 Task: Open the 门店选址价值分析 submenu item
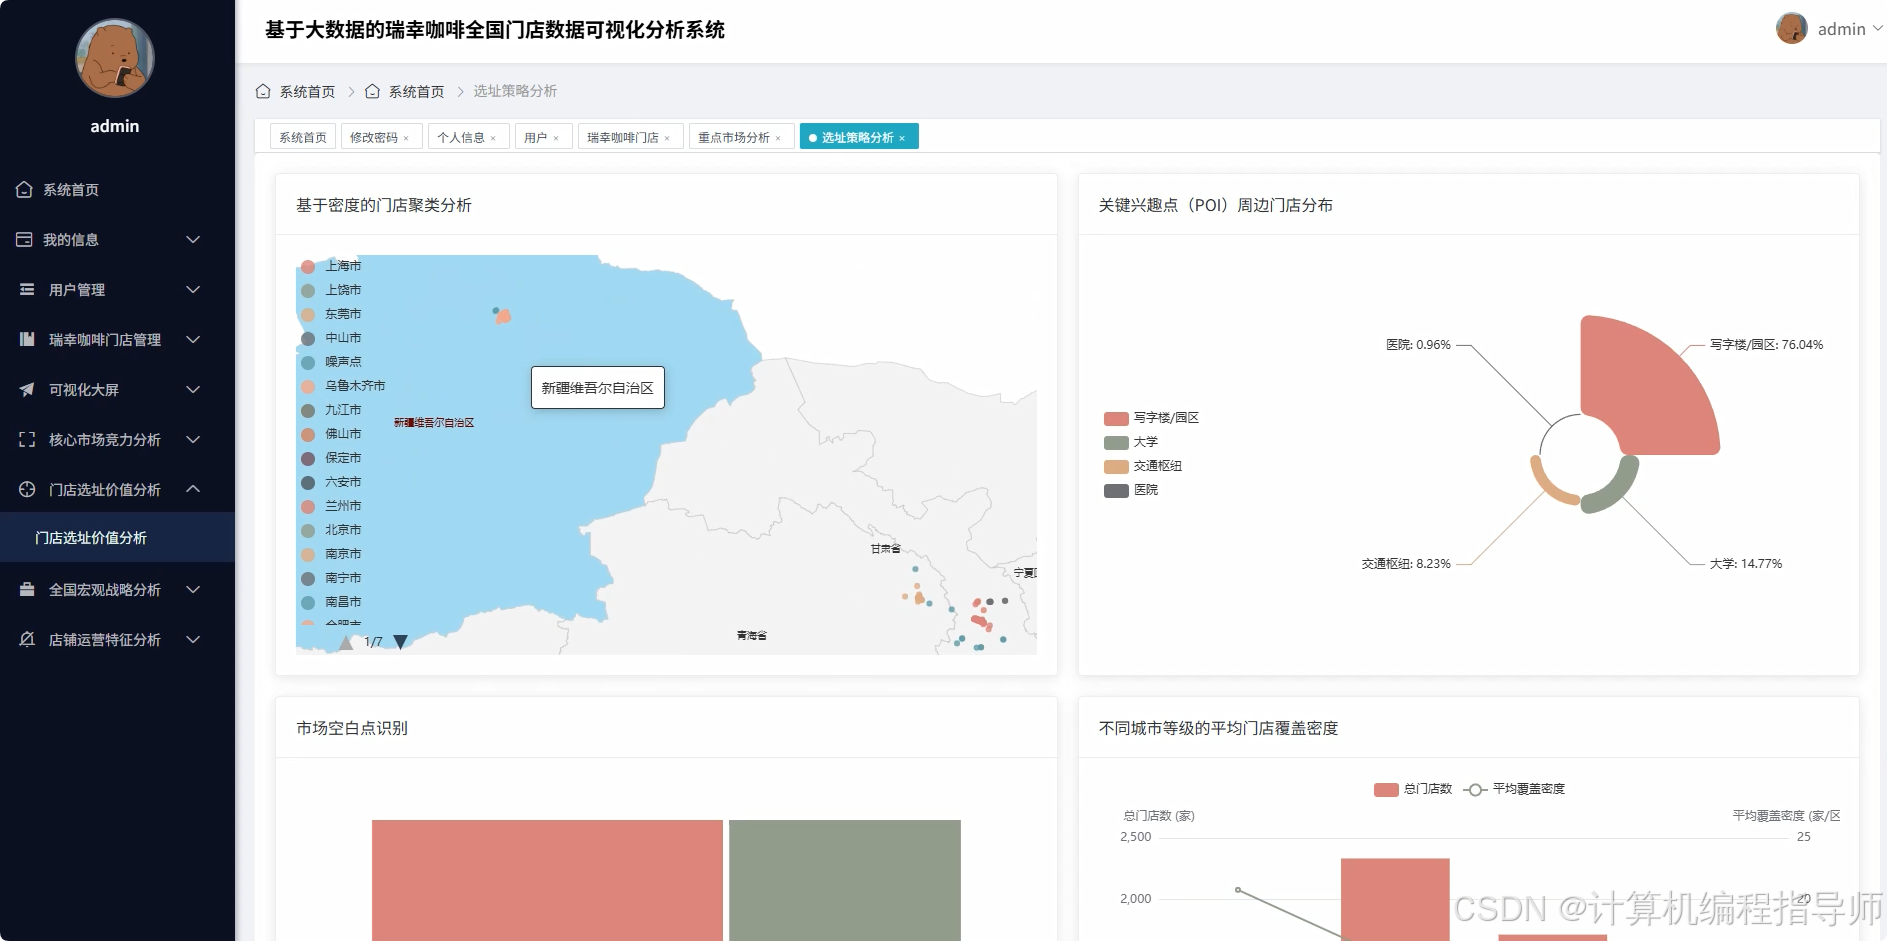pyautogui.click(x=117, y=537)
